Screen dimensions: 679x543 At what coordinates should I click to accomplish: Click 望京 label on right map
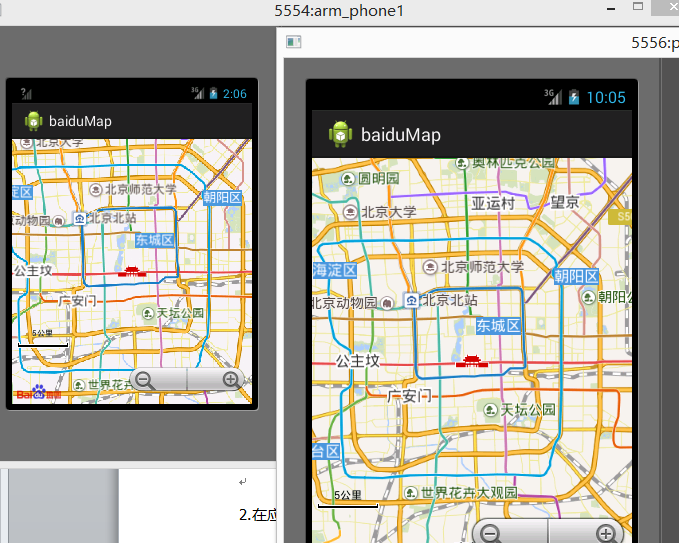click(x=565, y=202)
